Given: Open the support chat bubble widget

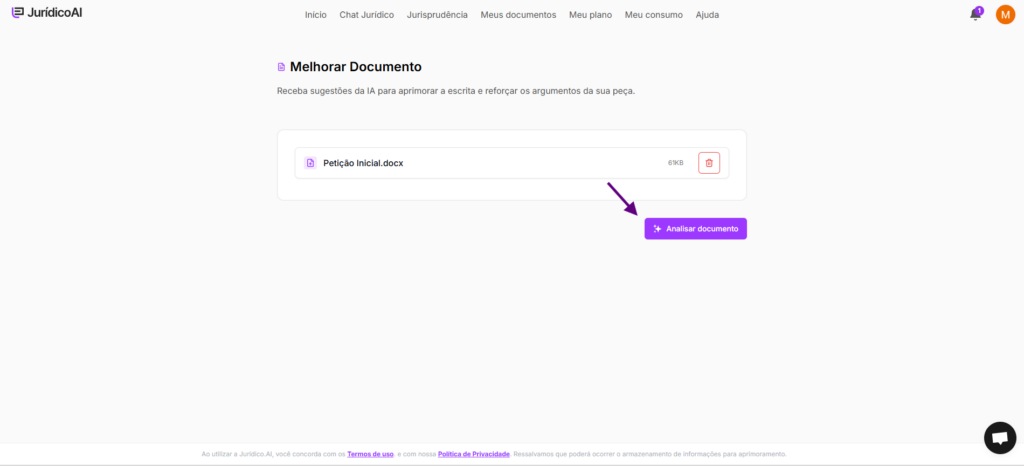Looking at the screenshot, I should [x=999, y=437].
